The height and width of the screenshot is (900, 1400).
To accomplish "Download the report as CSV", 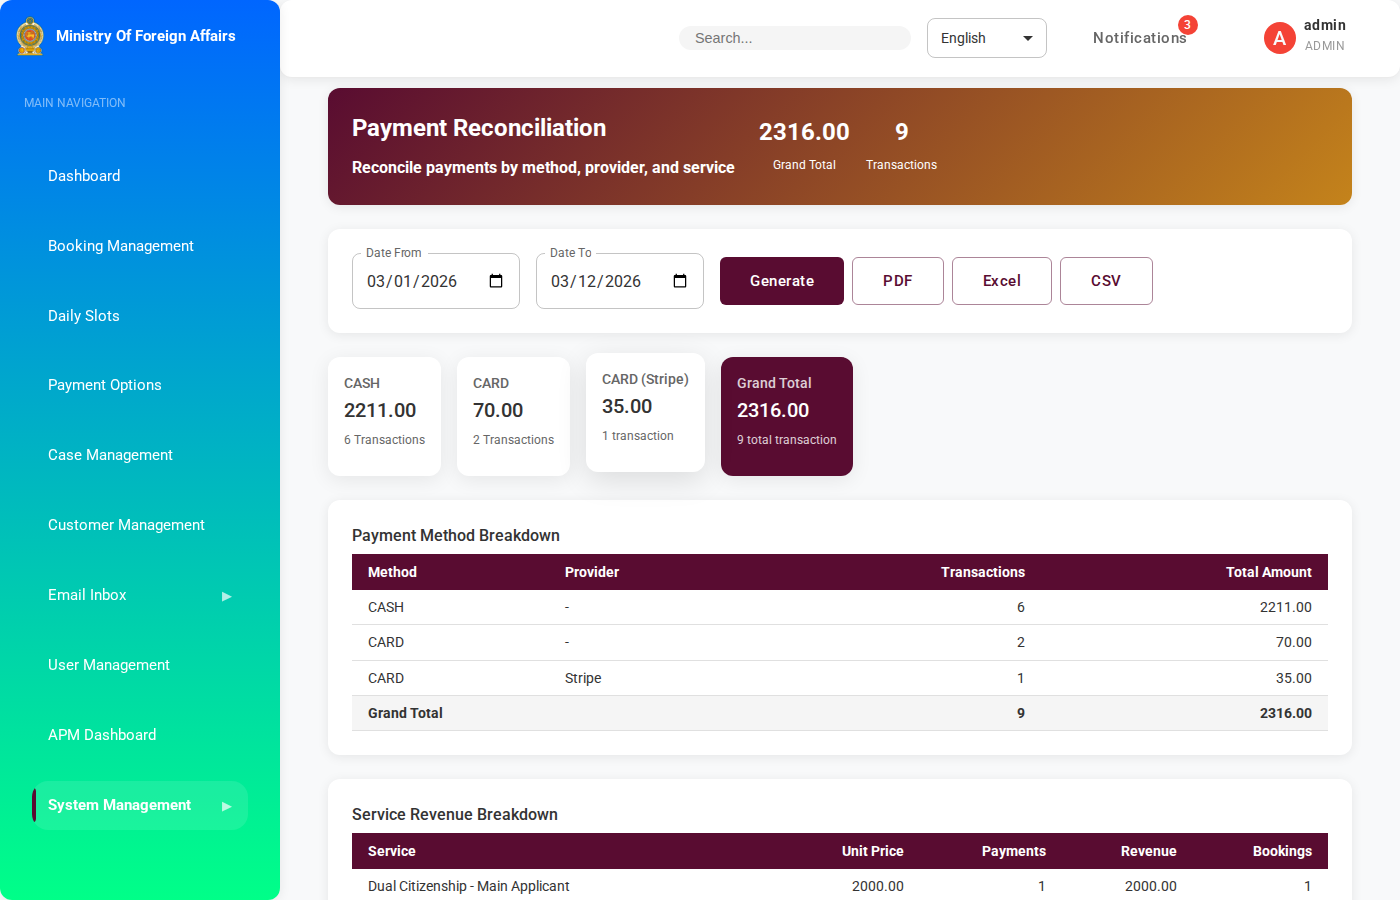I will coord(1105,281).
